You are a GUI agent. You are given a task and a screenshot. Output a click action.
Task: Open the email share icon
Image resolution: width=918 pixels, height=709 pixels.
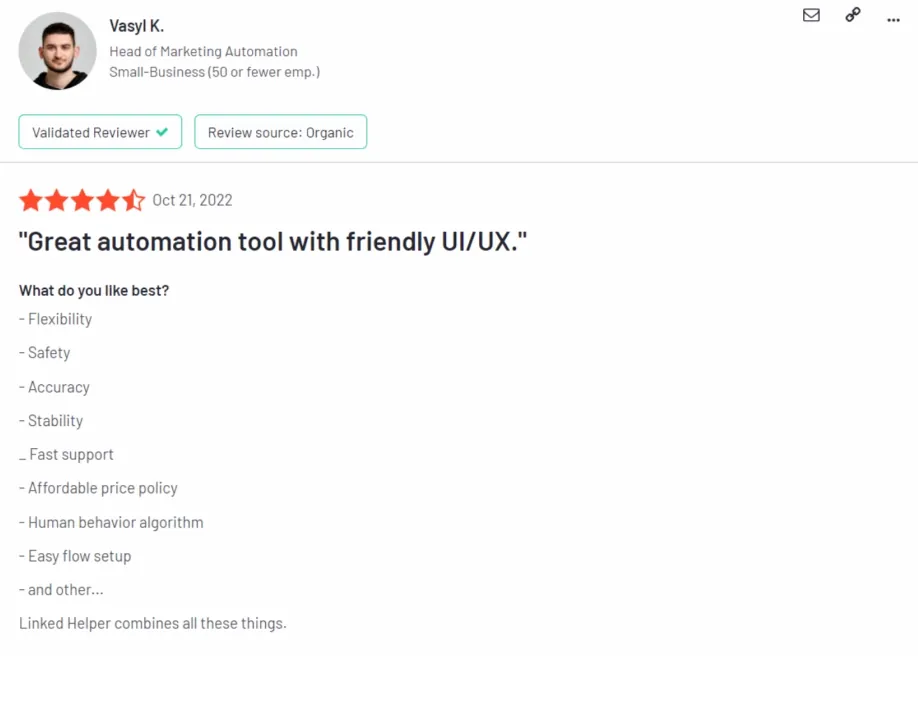[x=811, y=15]
